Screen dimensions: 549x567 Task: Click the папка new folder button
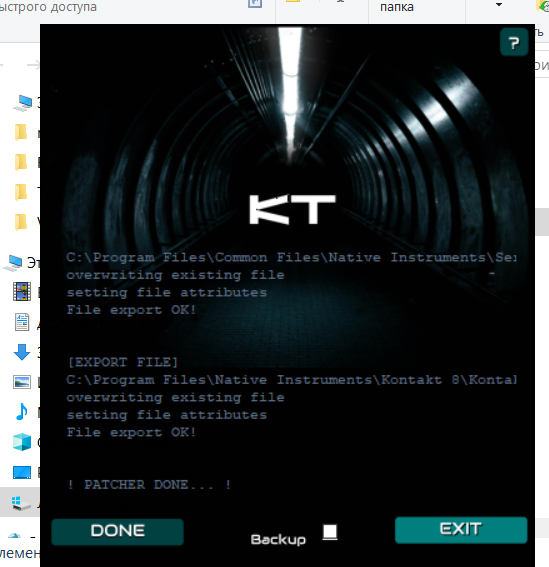tap(397, 7)
